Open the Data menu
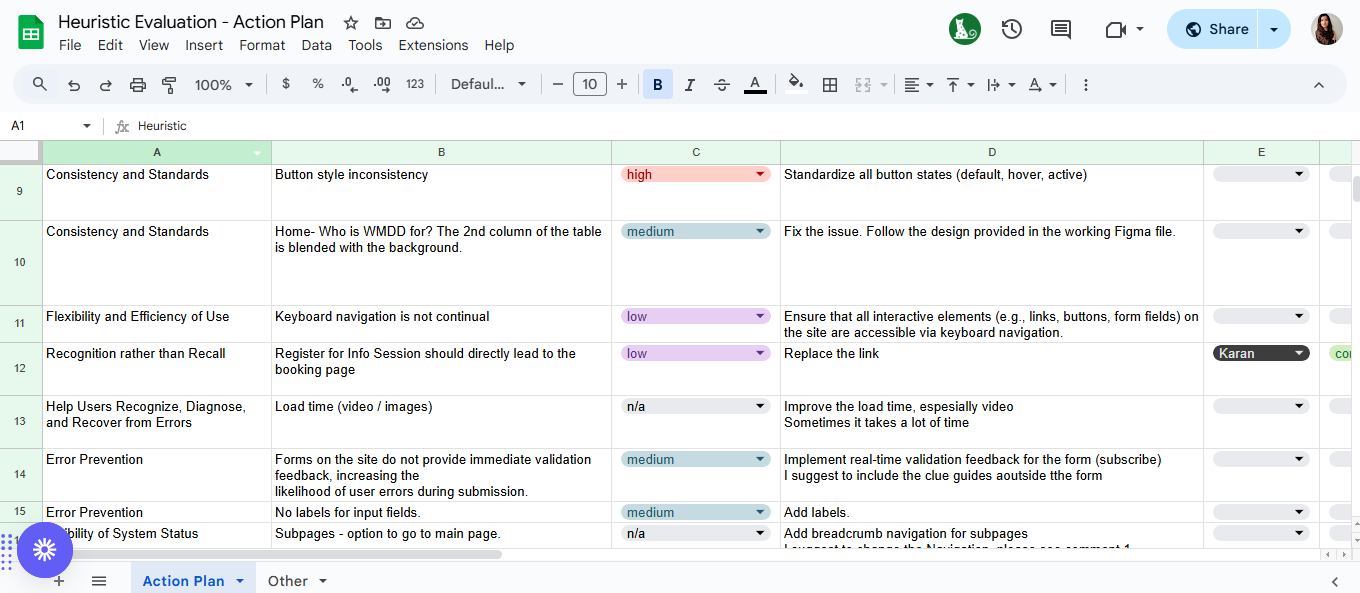 (316, 45)
